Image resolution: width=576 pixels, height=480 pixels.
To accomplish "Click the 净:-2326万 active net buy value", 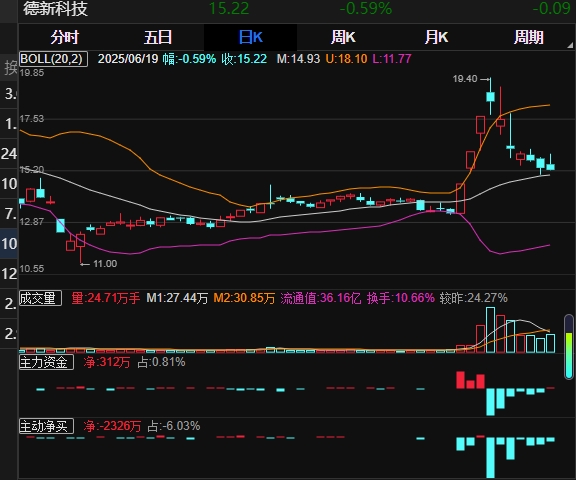I will (112, 426).
